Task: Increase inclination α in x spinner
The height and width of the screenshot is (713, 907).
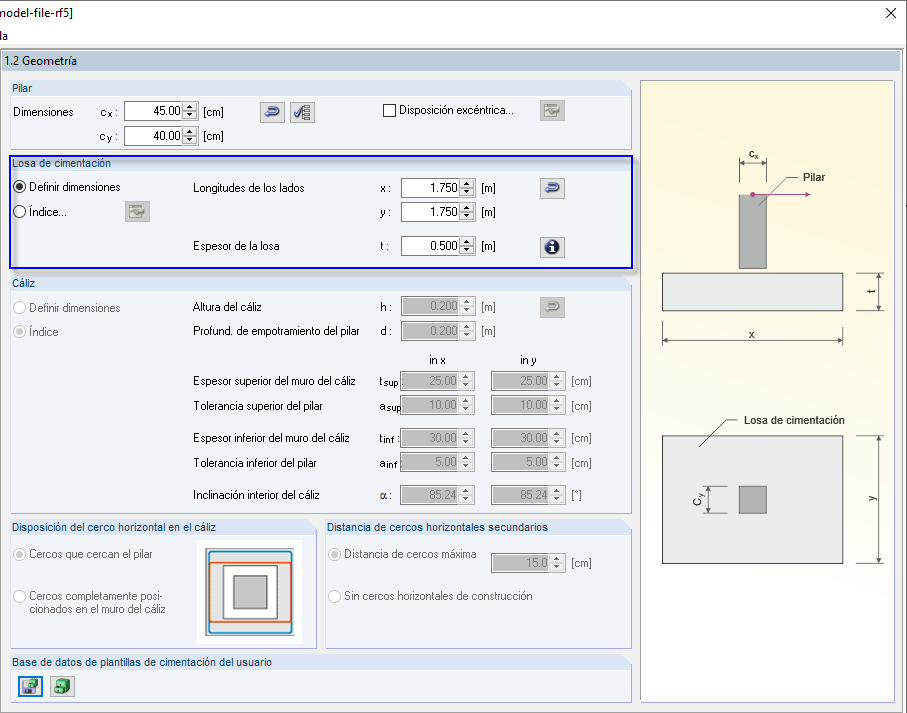Action: [466, 492]
